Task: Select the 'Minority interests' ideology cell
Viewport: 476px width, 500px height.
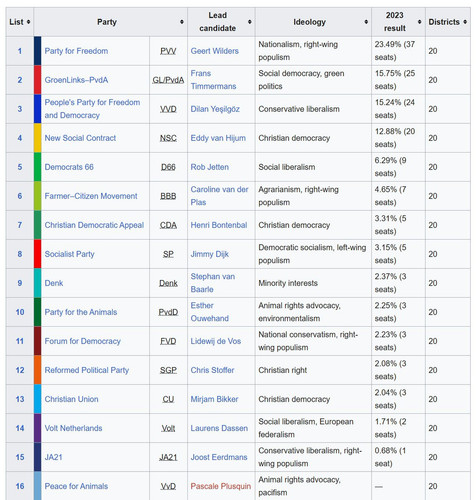Action: pos(313,283)
